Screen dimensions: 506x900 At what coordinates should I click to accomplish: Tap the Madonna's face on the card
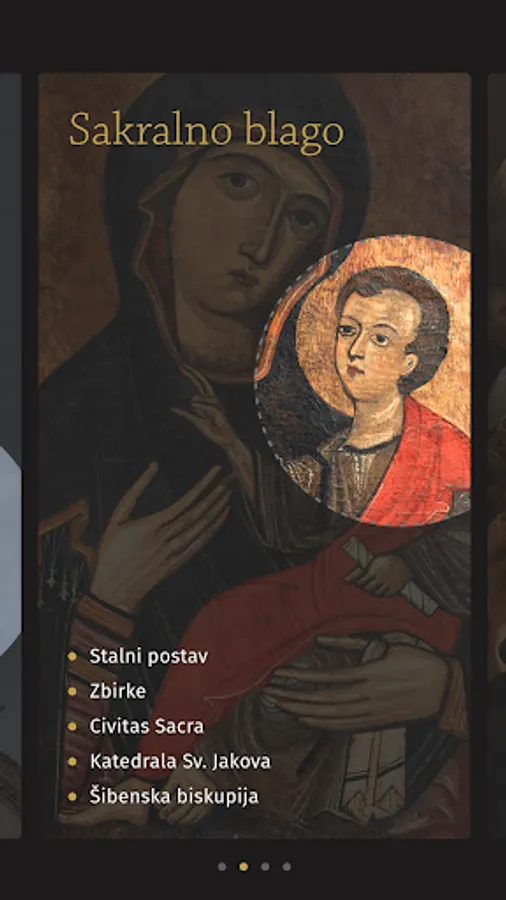252,230
